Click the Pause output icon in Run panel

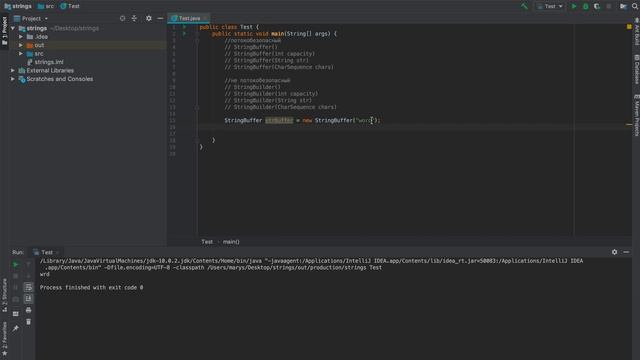(16, 287)
